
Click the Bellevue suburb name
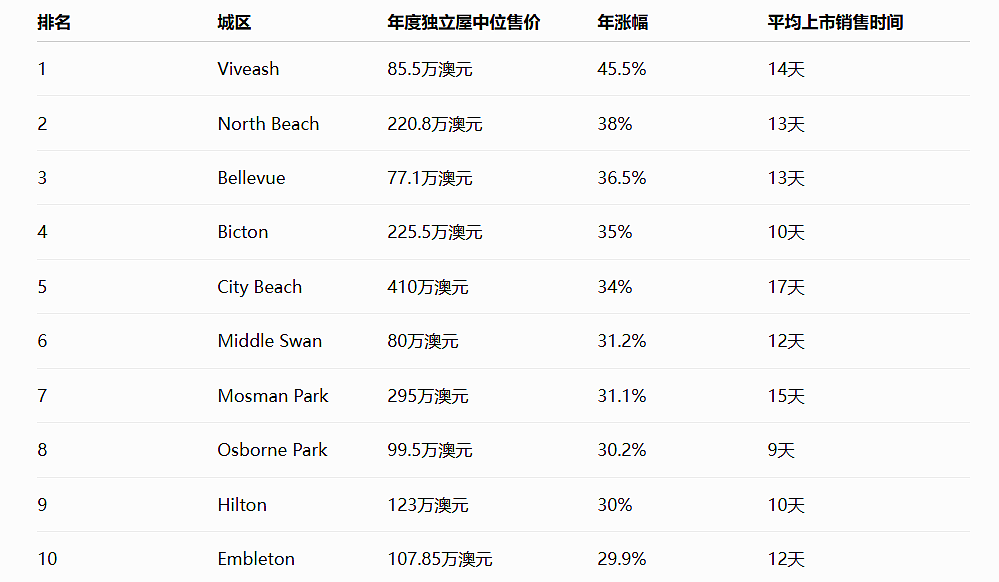pos(251,178)
